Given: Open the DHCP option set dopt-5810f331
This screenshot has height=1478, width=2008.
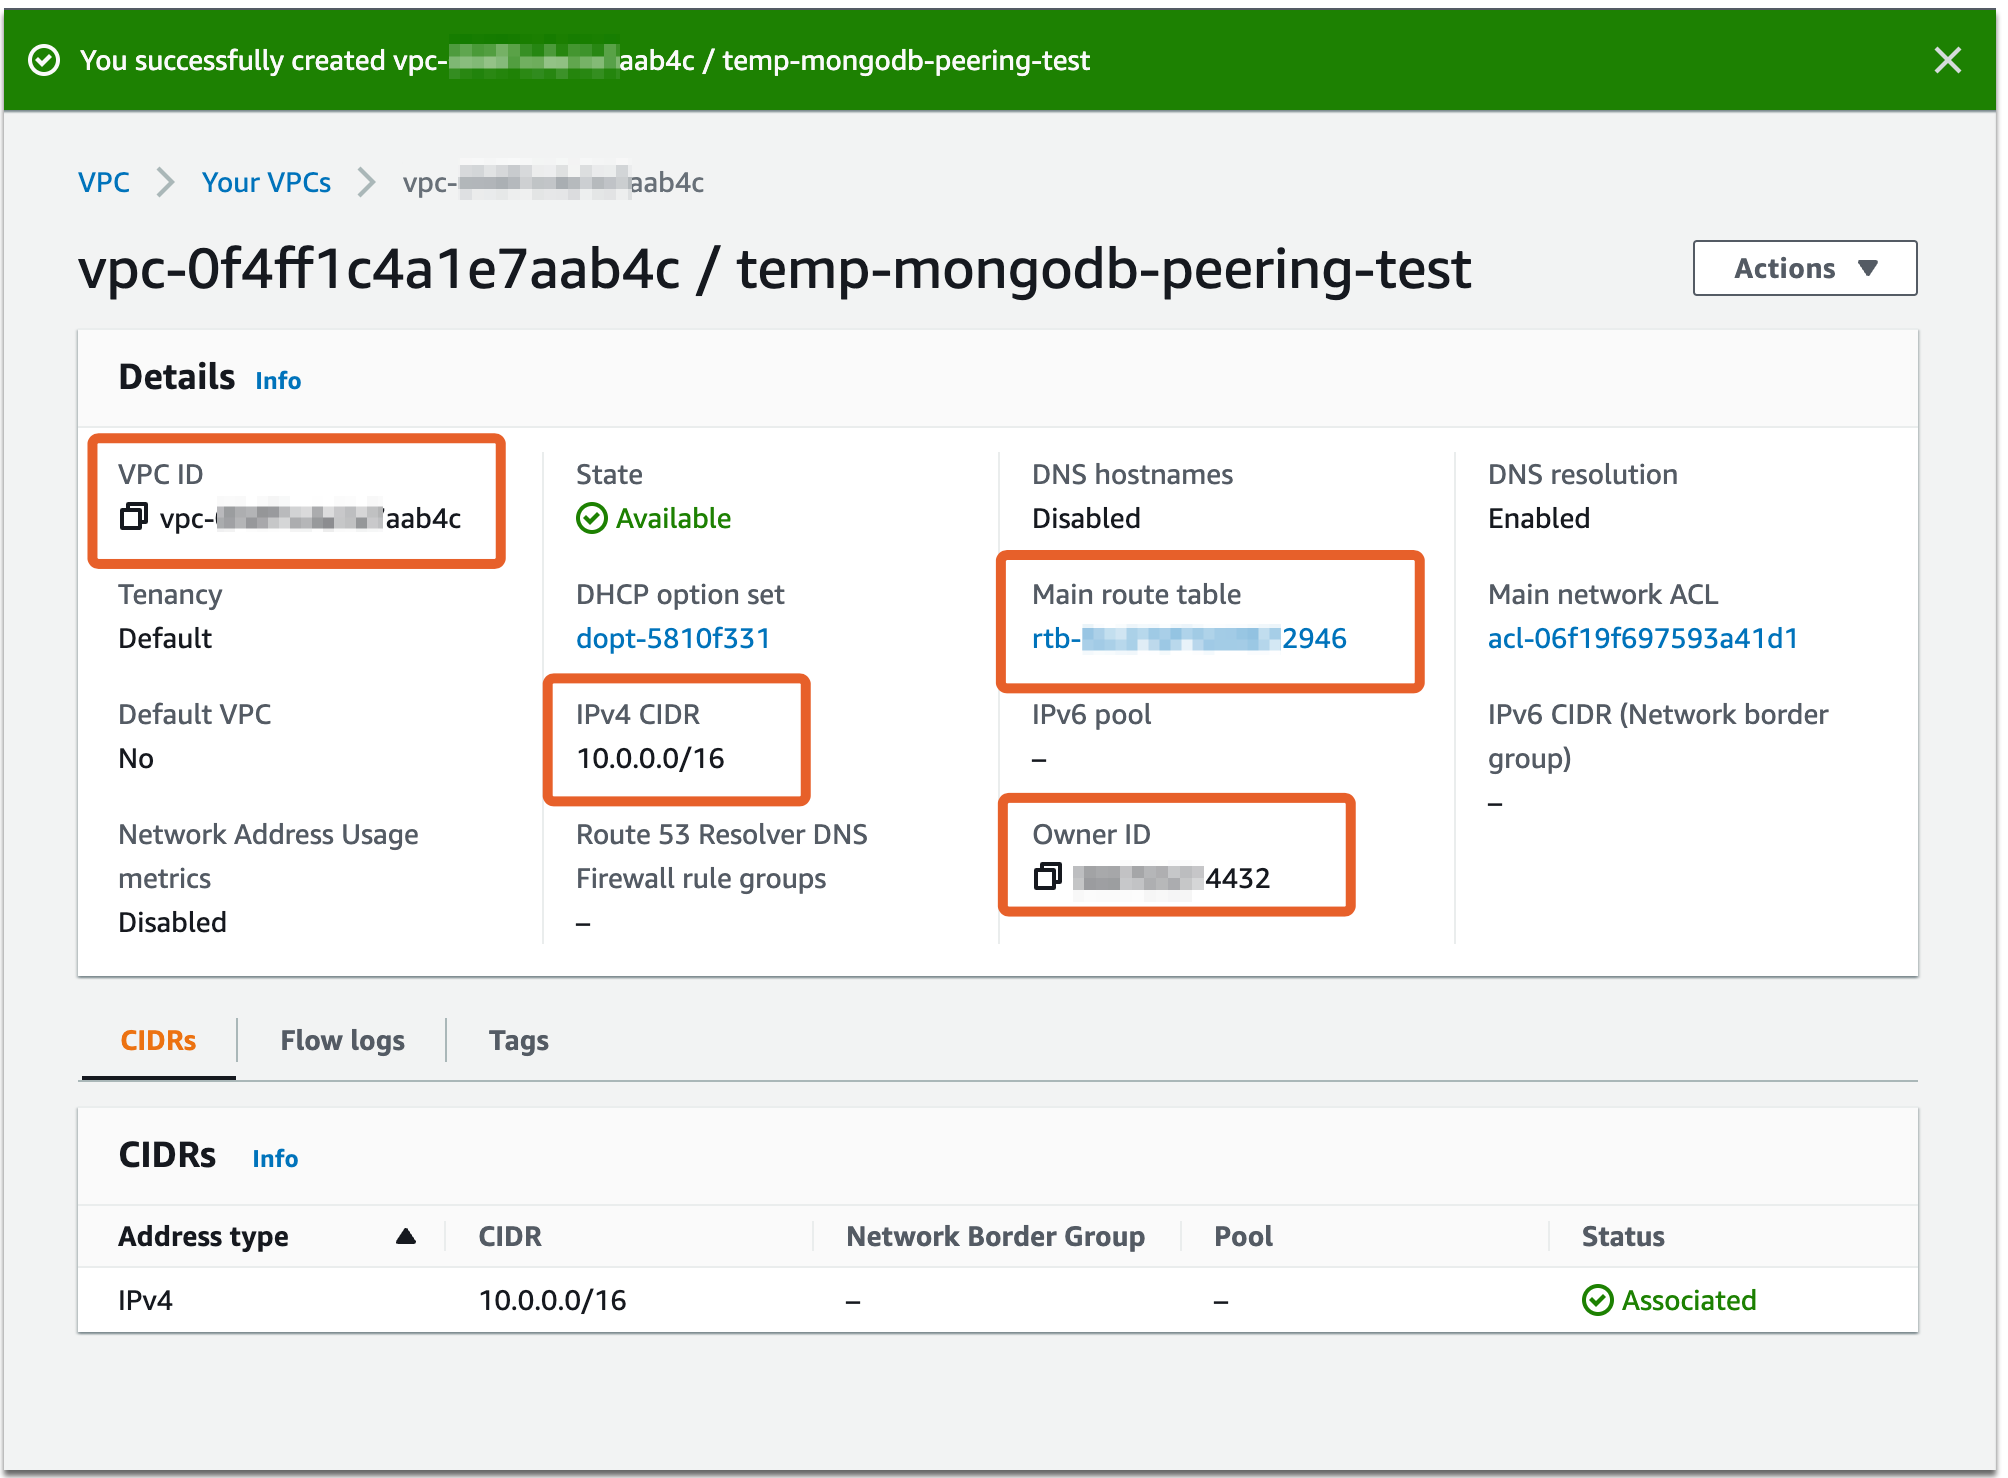Looking at the screenshot, I should coord(672,637).
